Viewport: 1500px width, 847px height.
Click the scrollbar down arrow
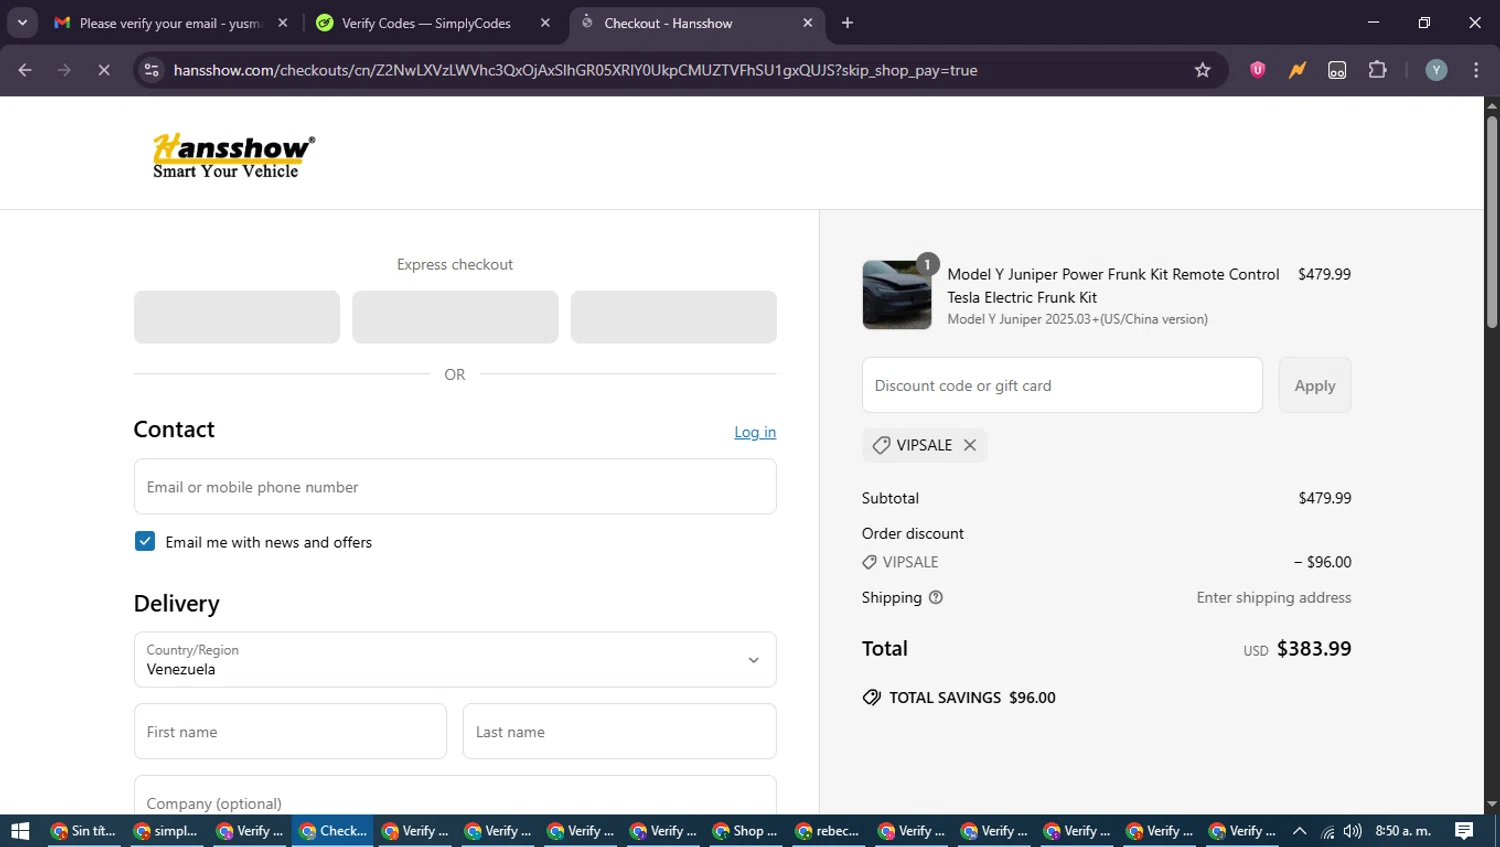pyautogui.click(x=1491, y=804)
